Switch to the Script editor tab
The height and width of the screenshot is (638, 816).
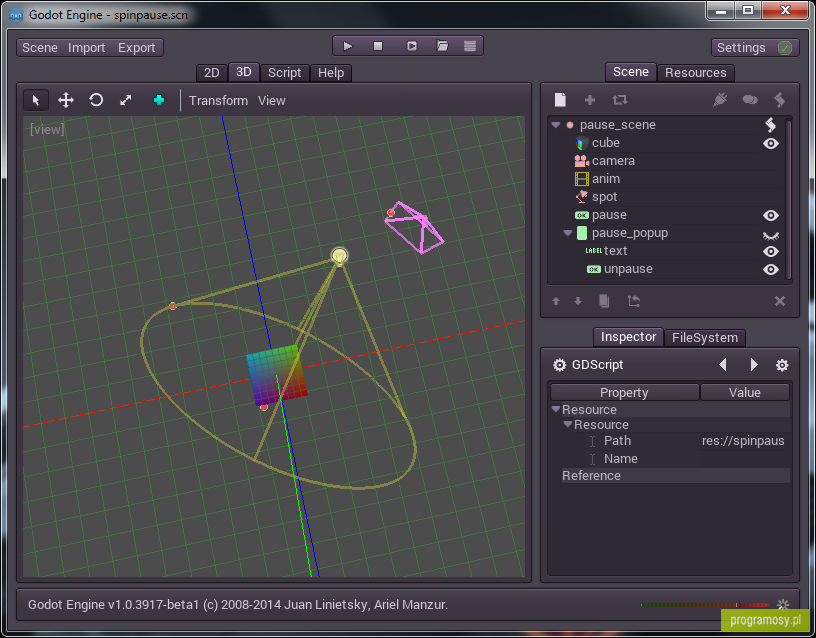click(284, 72)
